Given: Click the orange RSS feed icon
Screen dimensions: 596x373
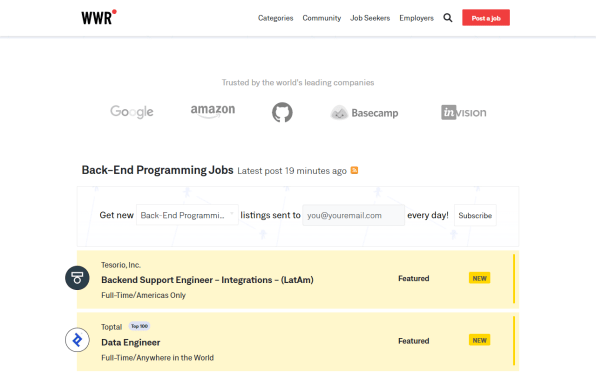Looking at the screenshot, I should [x=354, y=170].
